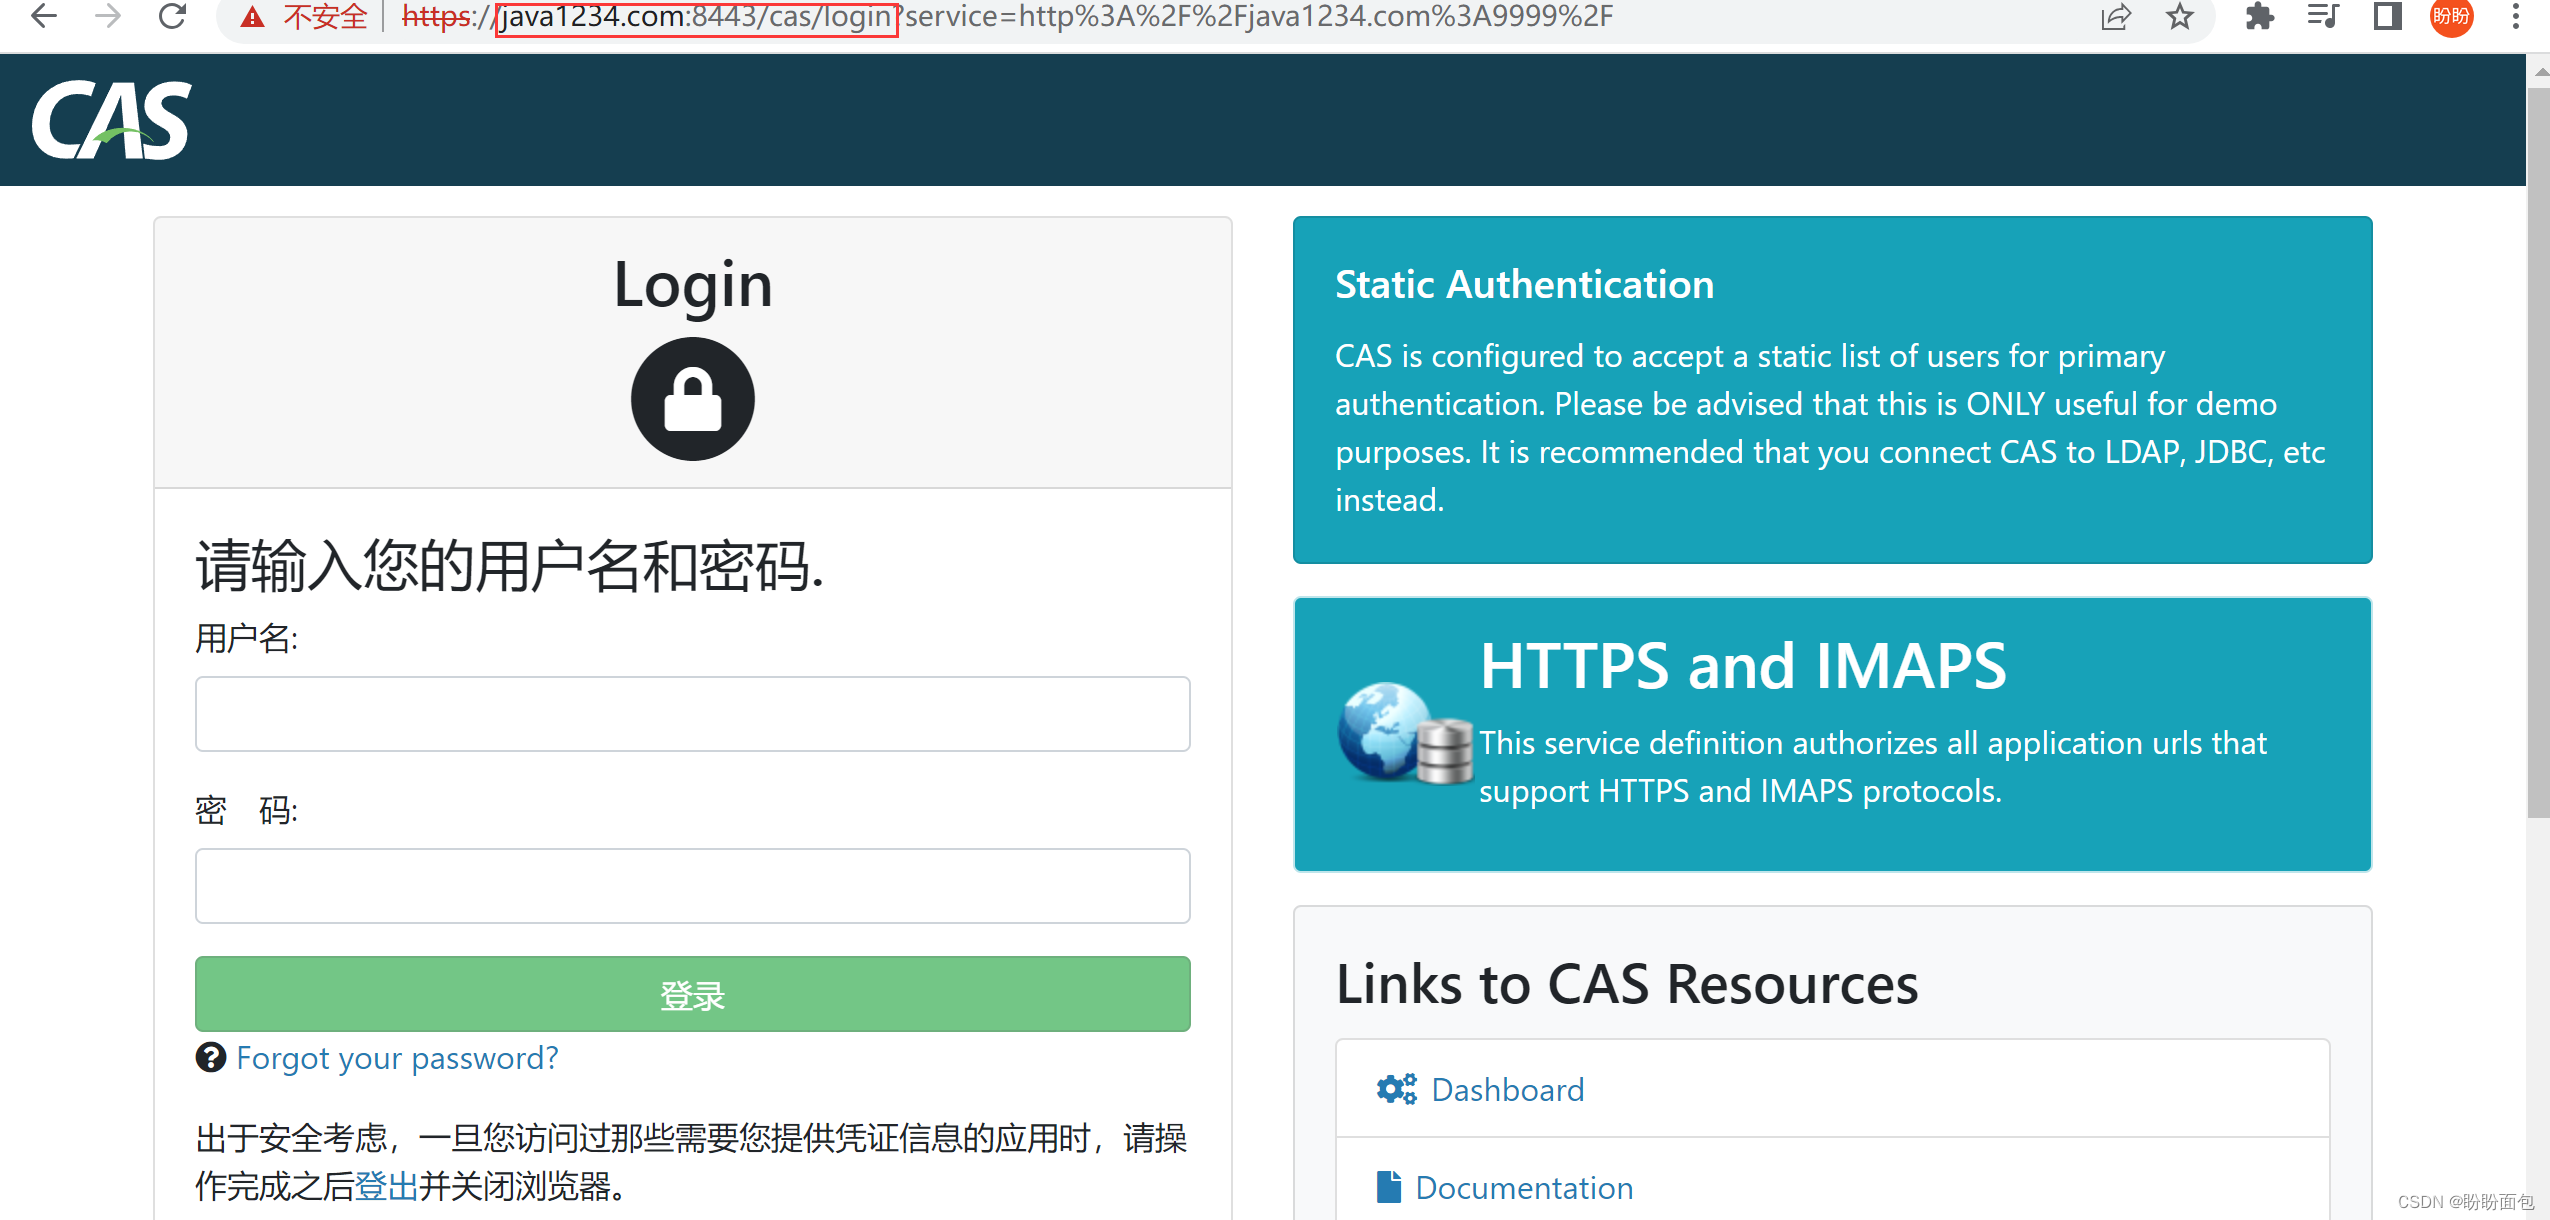Click the question mark help icon
Screen dimensions: 2550x1220
[x=210, y=1058]
